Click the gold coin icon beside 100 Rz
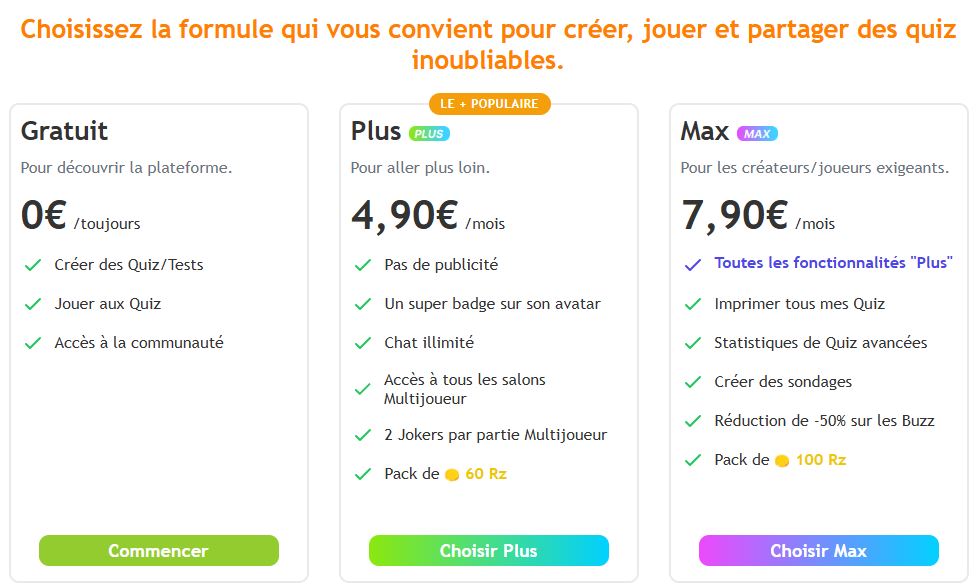Image resolution: width=980 pixels, height=586 pixels. coord(782,461)
